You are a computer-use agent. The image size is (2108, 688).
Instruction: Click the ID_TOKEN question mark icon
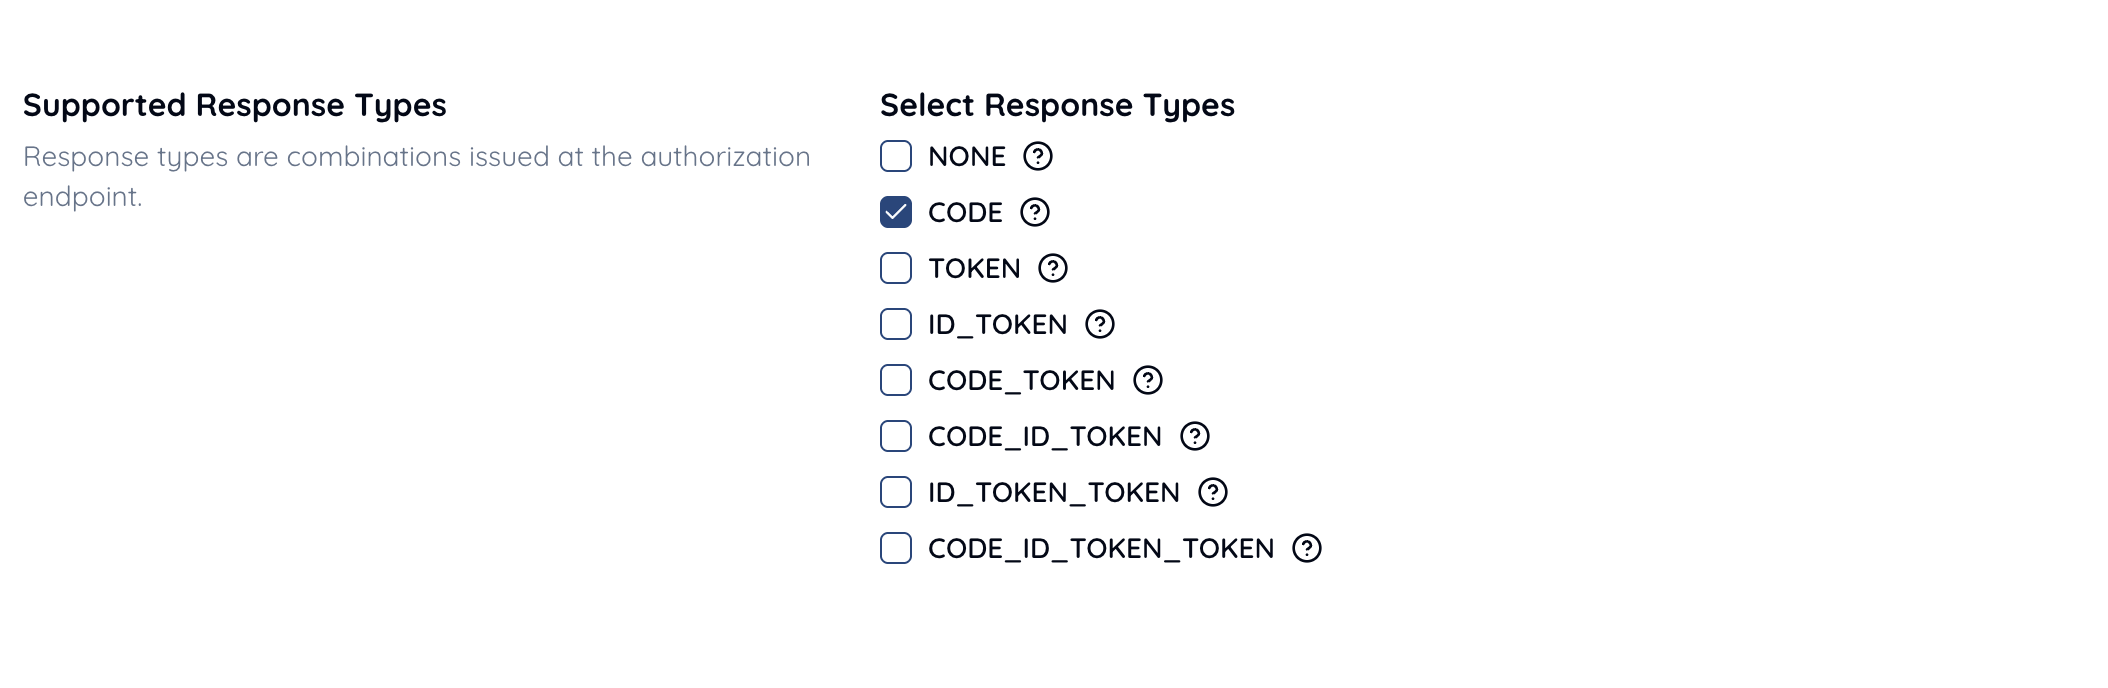1100,324
